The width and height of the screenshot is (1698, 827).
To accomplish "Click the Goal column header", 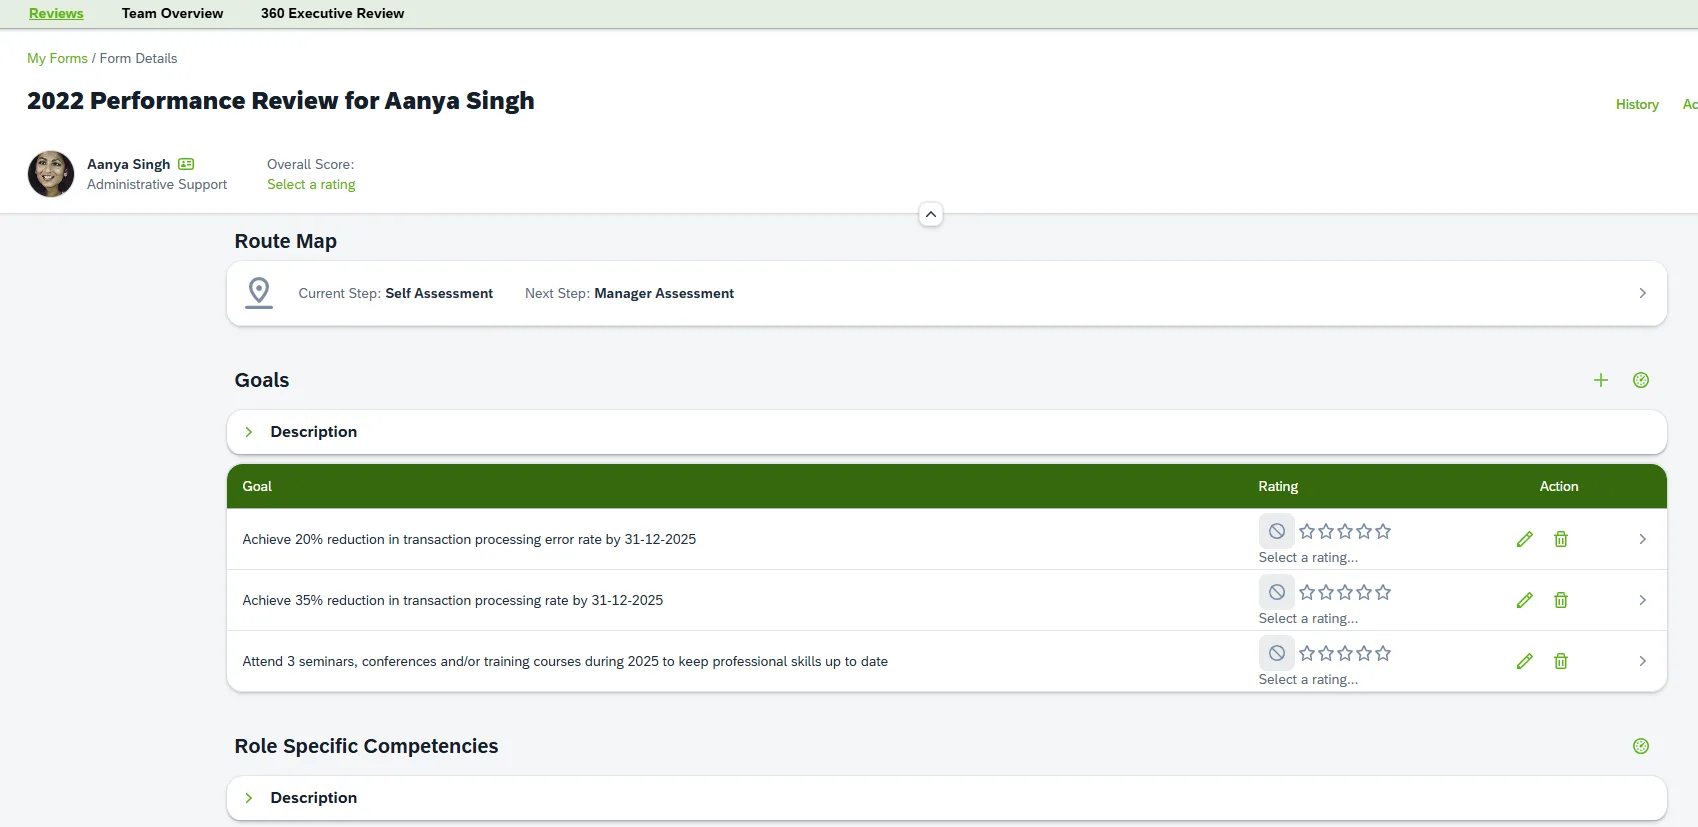I will [257, 486].
